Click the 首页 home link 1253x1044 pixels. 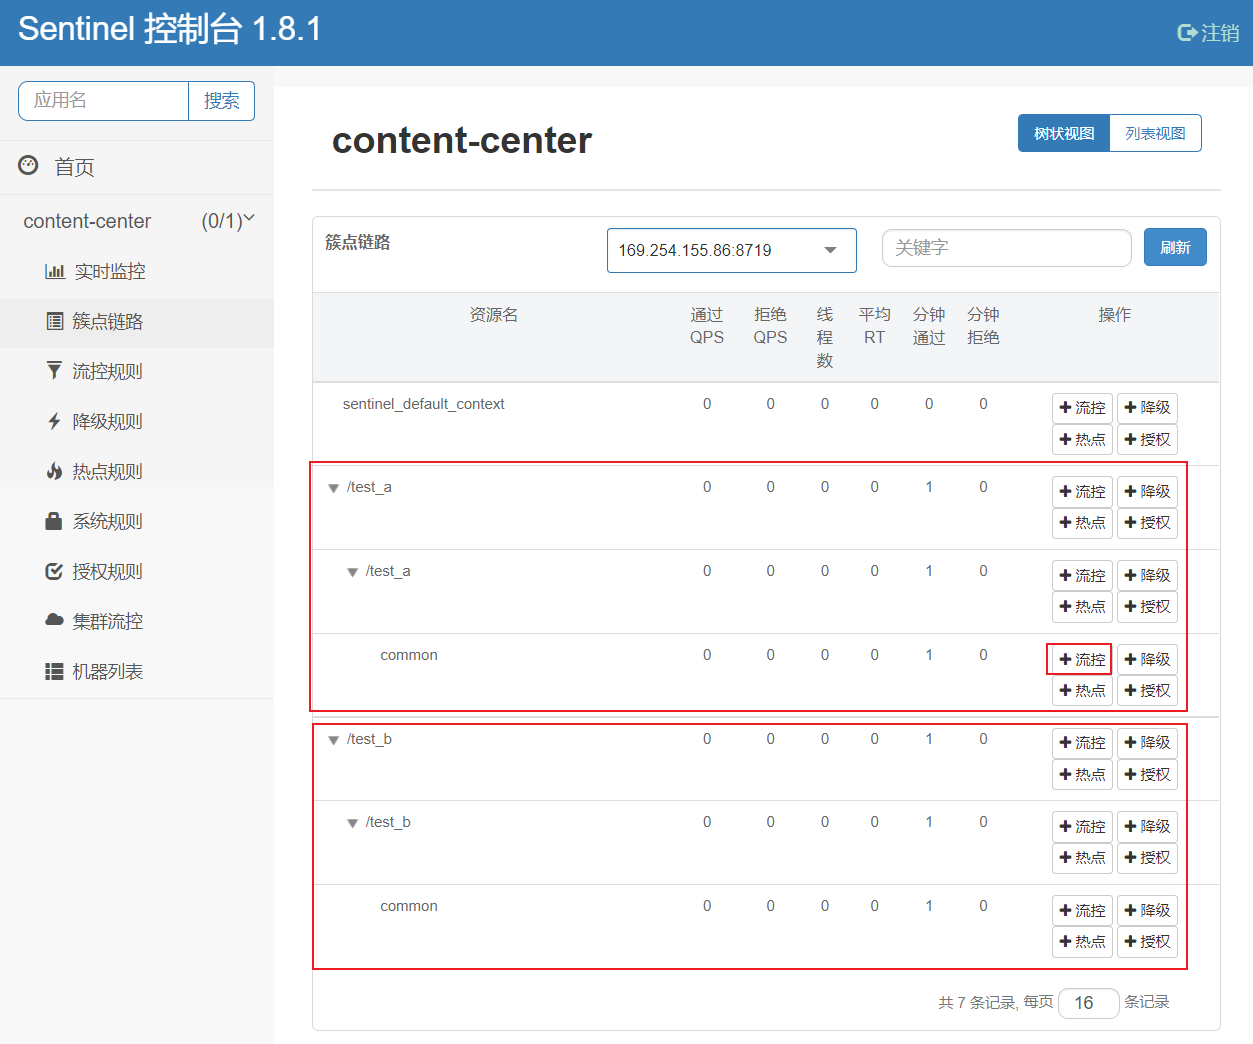pyautogui.click(x=74, y=167)
